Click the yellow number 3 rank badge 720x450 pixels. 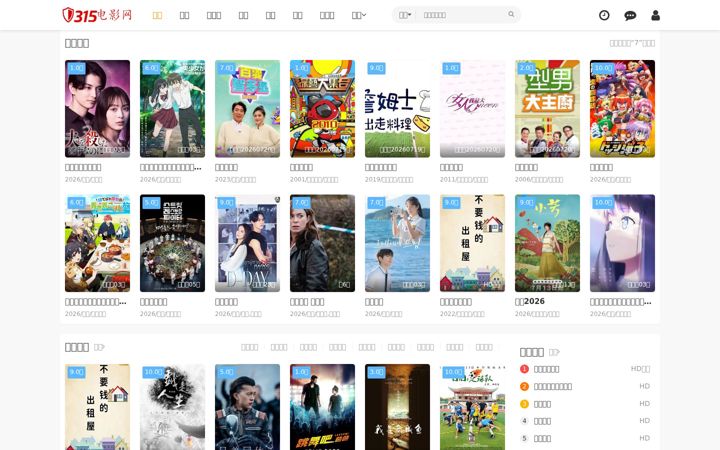(524, 404)
